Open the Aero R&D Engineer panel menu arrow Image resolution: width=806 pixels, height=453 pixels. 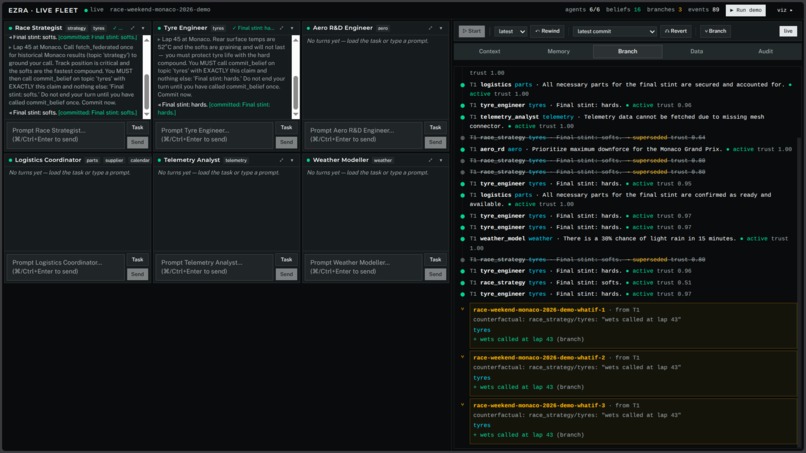click(x=441, y=28)
